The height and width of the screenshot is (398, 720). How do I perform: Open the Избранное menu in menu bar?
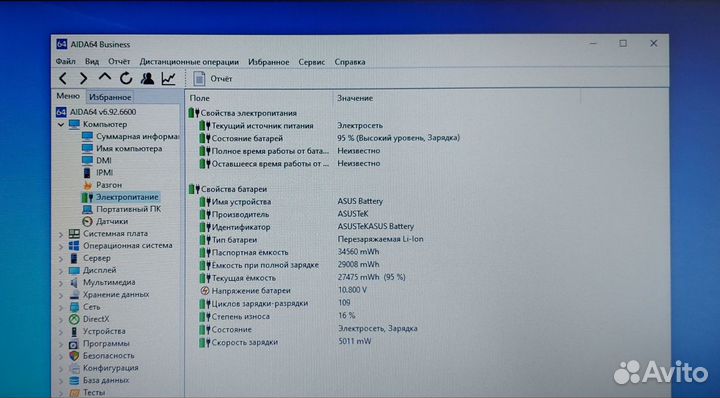[269, 62]
